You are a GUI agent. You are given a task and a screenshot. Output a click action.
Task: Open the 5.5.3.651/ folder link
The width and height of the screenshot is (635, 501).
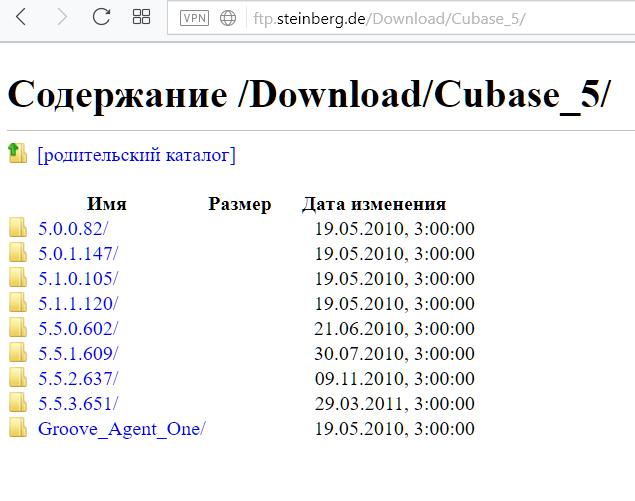pyautogui.click(x=78, y=404)
